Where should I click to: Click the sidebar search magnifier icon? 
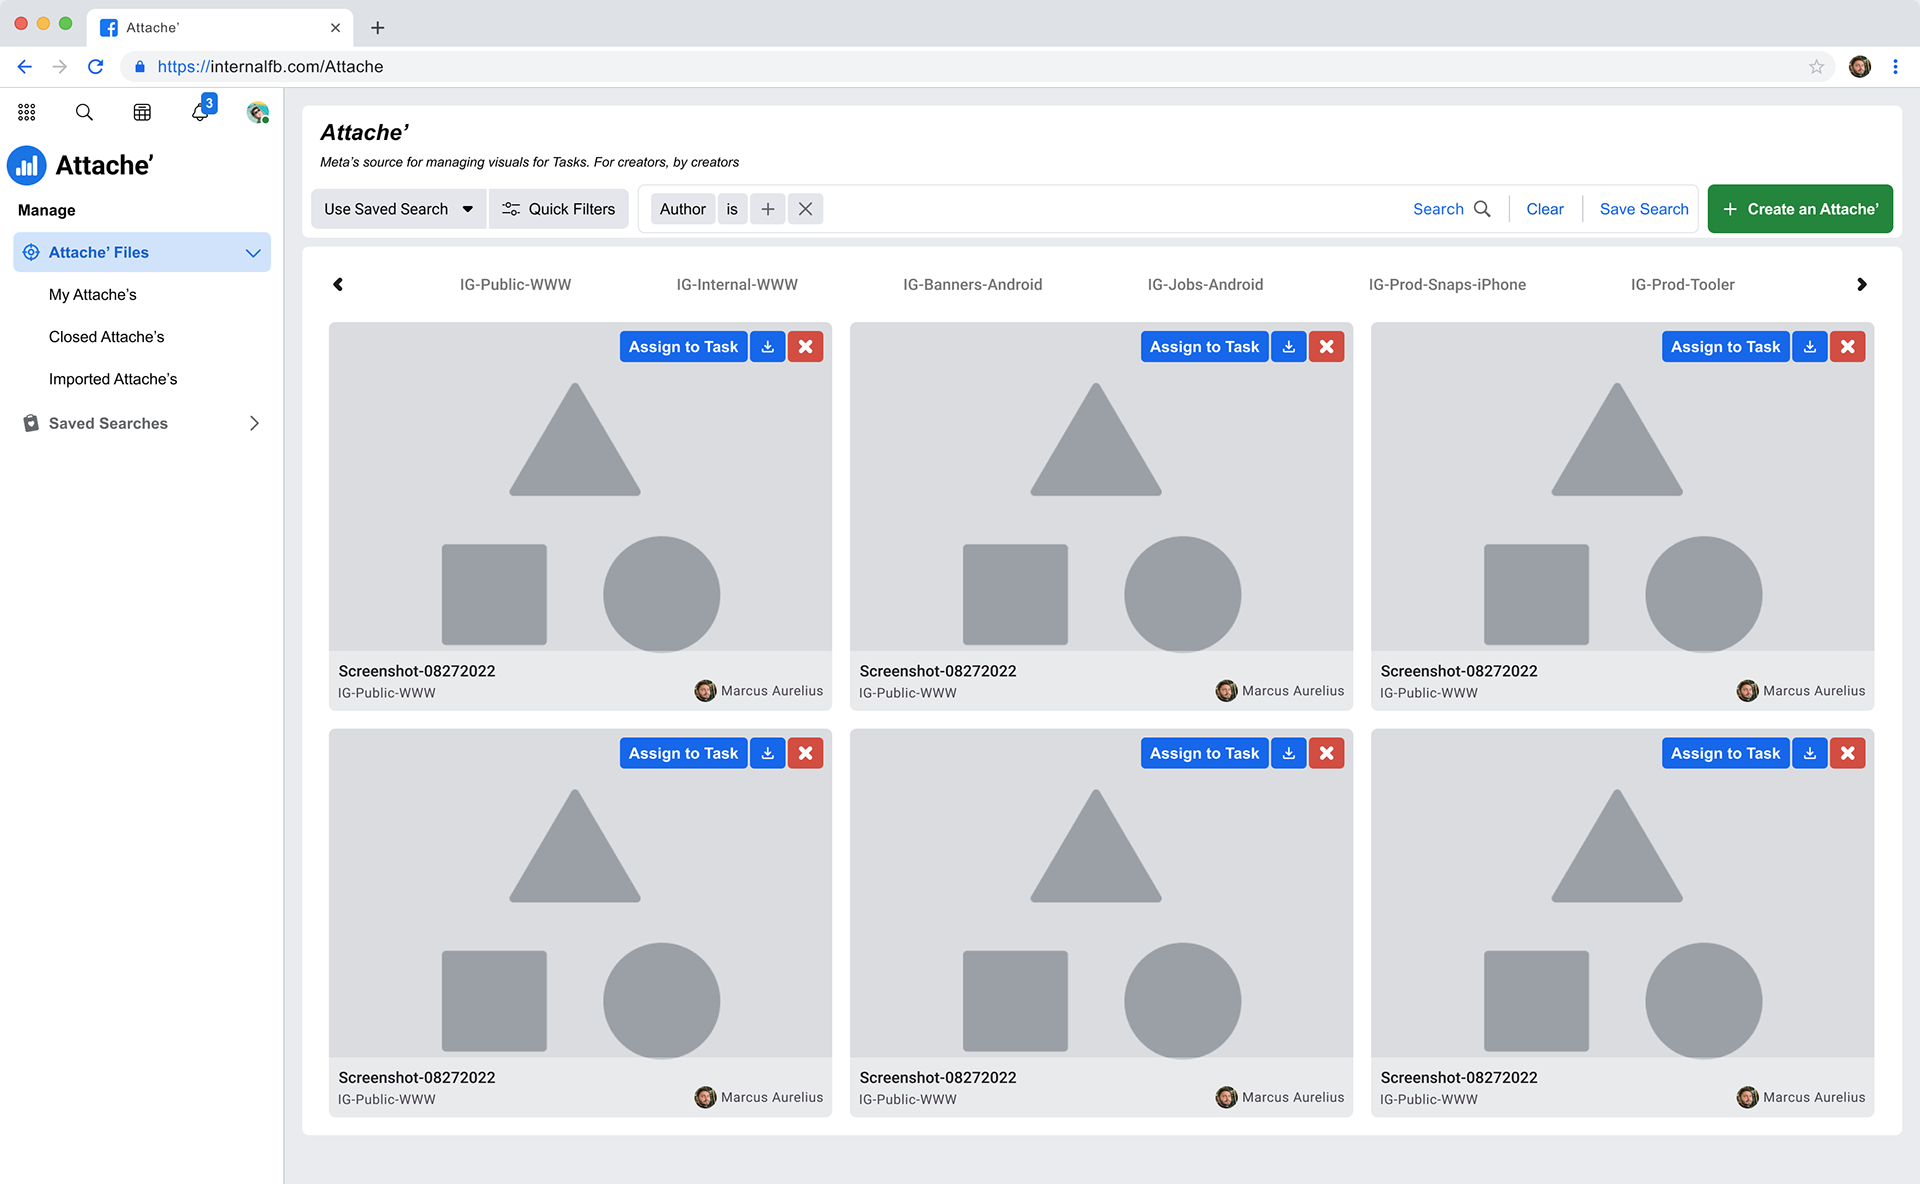click(x=84, y=112)
